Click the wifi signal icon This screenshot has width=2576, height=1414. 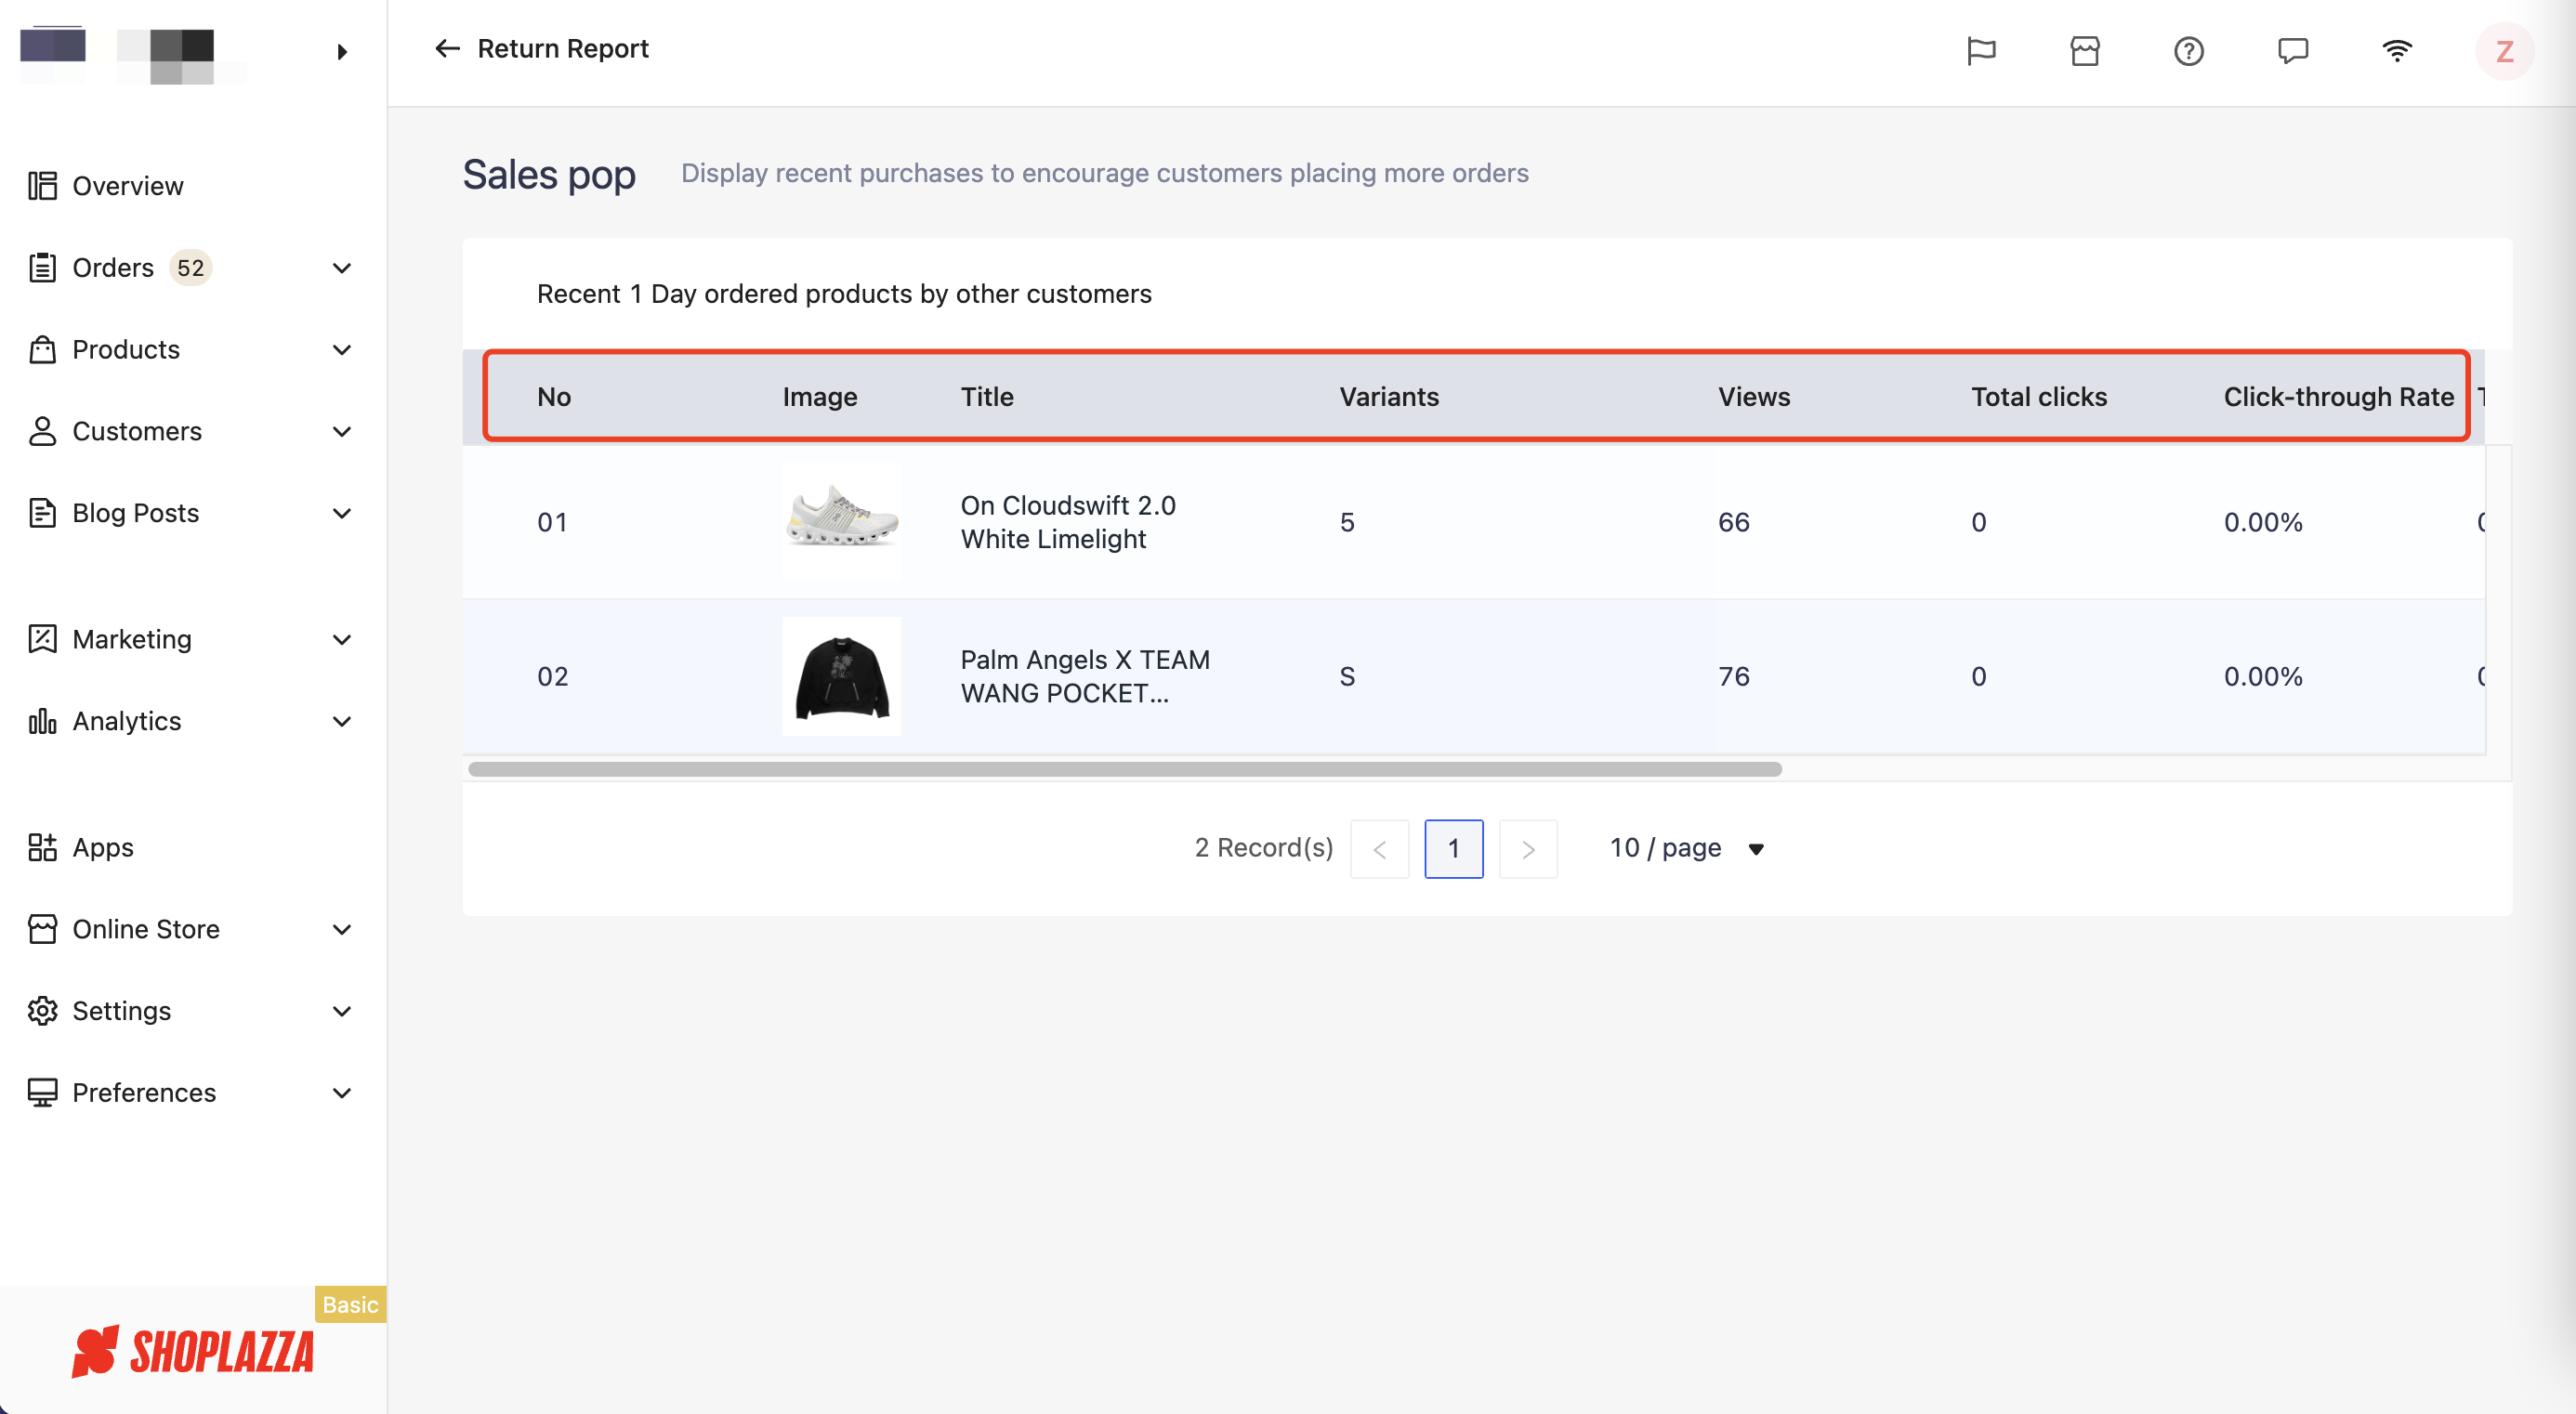[x=2397, y=51]
